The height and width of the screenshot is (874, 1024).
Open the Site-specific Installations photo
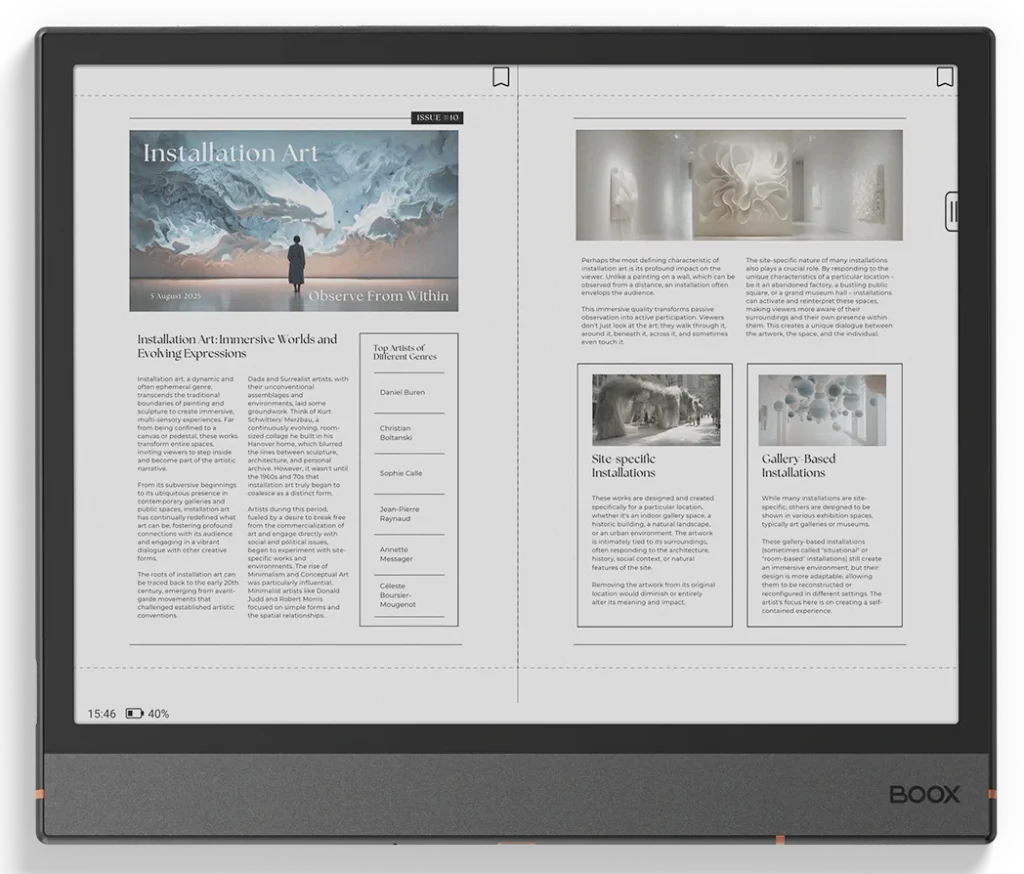click(655, 409)
